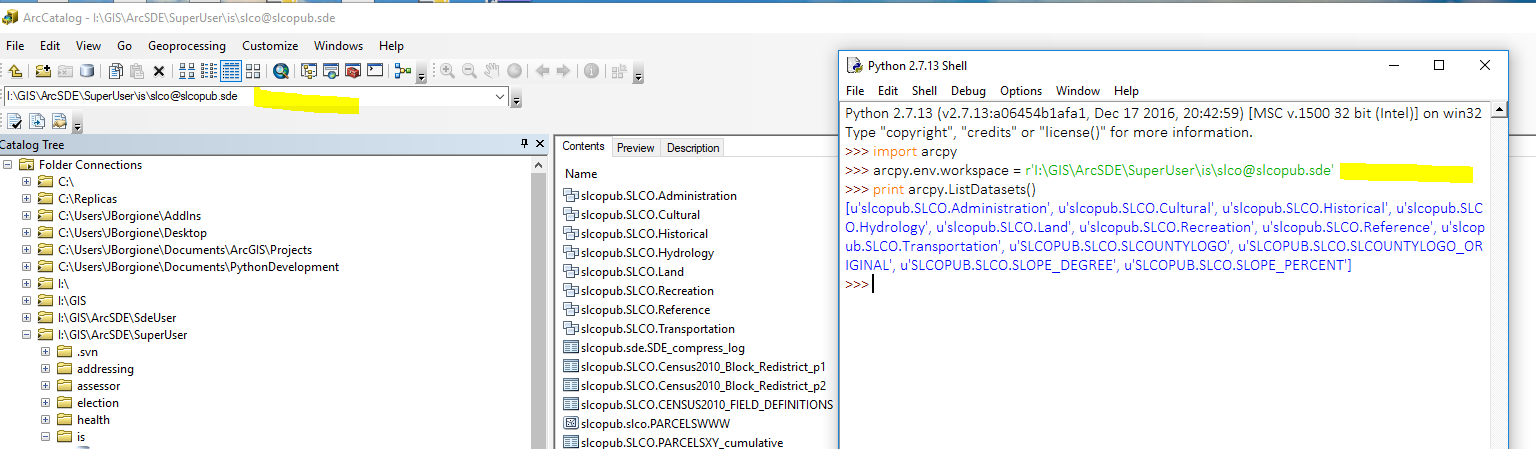Viewport: 1536px width, 449px height.
Task: Pin the Catalog Tree panel
Action: point(524,145)
